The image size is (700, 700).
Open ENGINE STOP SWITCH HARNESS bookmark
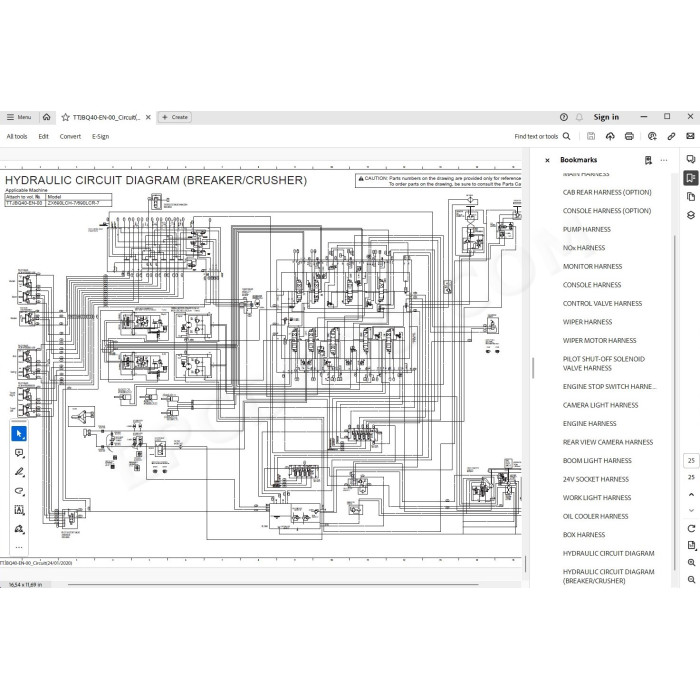[609, 387]
